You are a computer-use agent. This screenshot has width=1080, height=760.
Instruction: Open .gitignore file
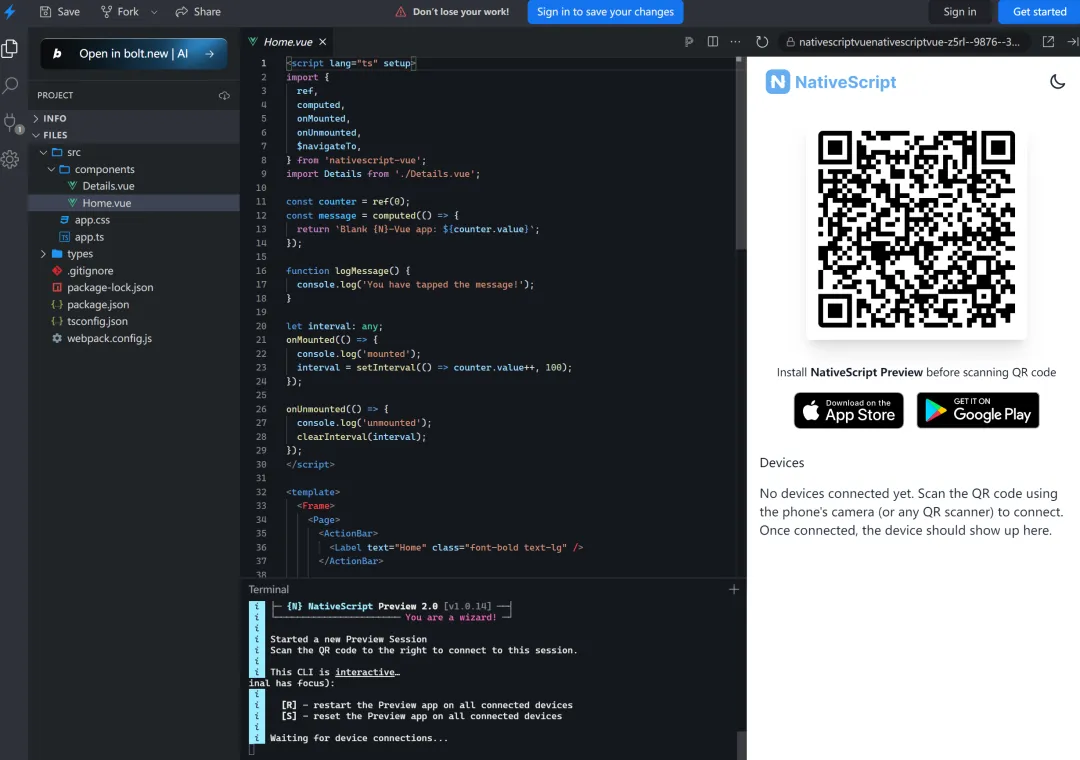(134, 271)
